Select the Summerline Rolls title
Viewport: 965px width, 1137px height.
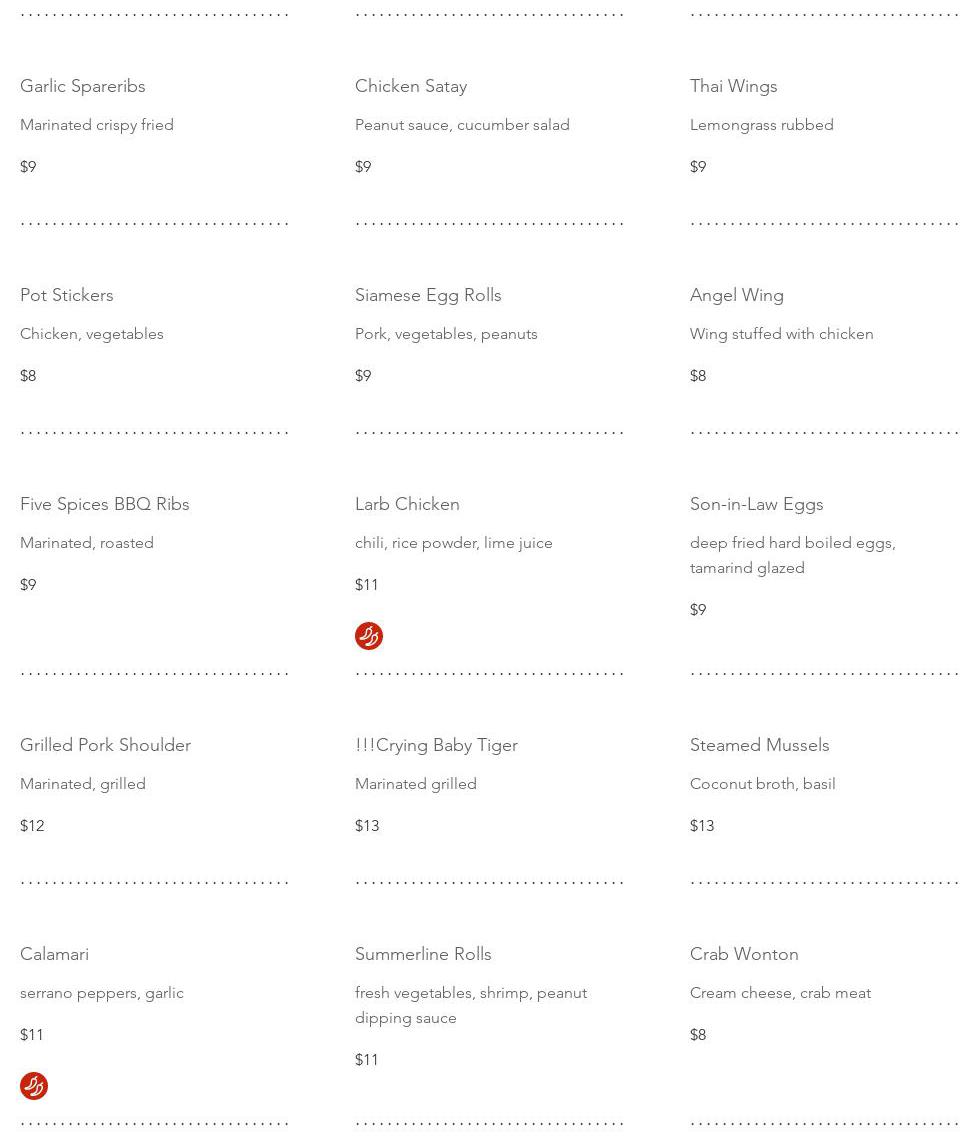tap(423, 954)
